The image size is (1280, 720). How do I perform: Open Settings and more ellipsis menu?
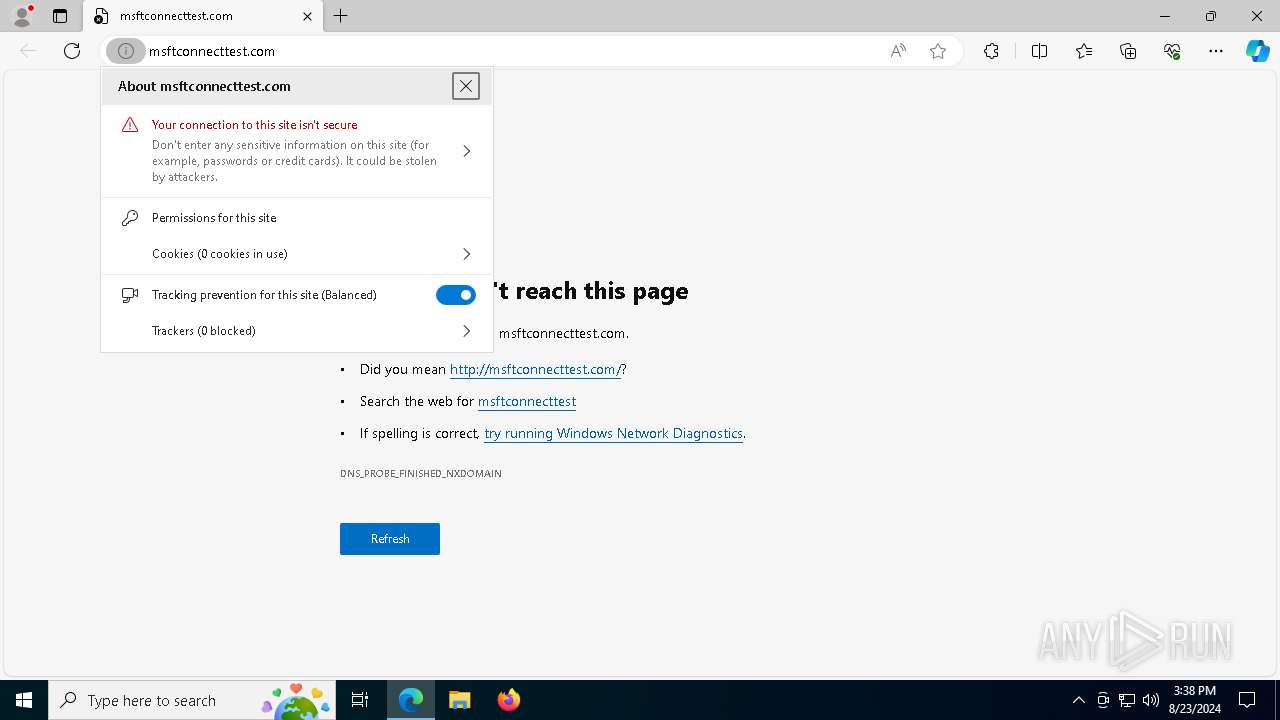[1216, 51]
